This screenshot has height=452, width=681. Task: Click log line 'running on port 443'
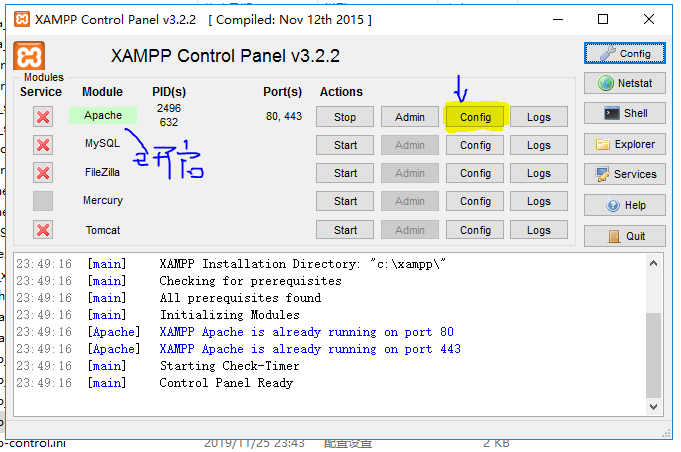point(310,349)
